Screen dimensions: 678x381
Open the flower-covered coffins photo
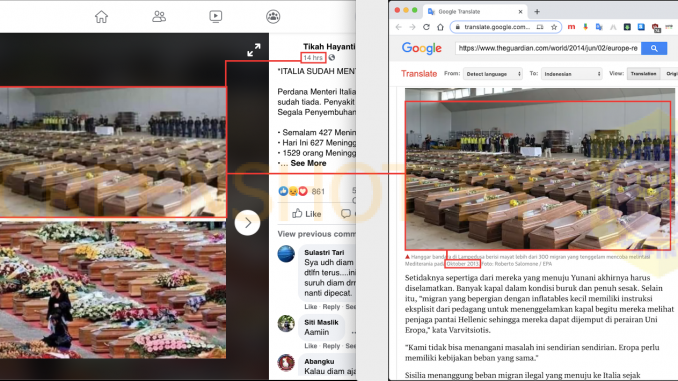[x=113, y=290]
